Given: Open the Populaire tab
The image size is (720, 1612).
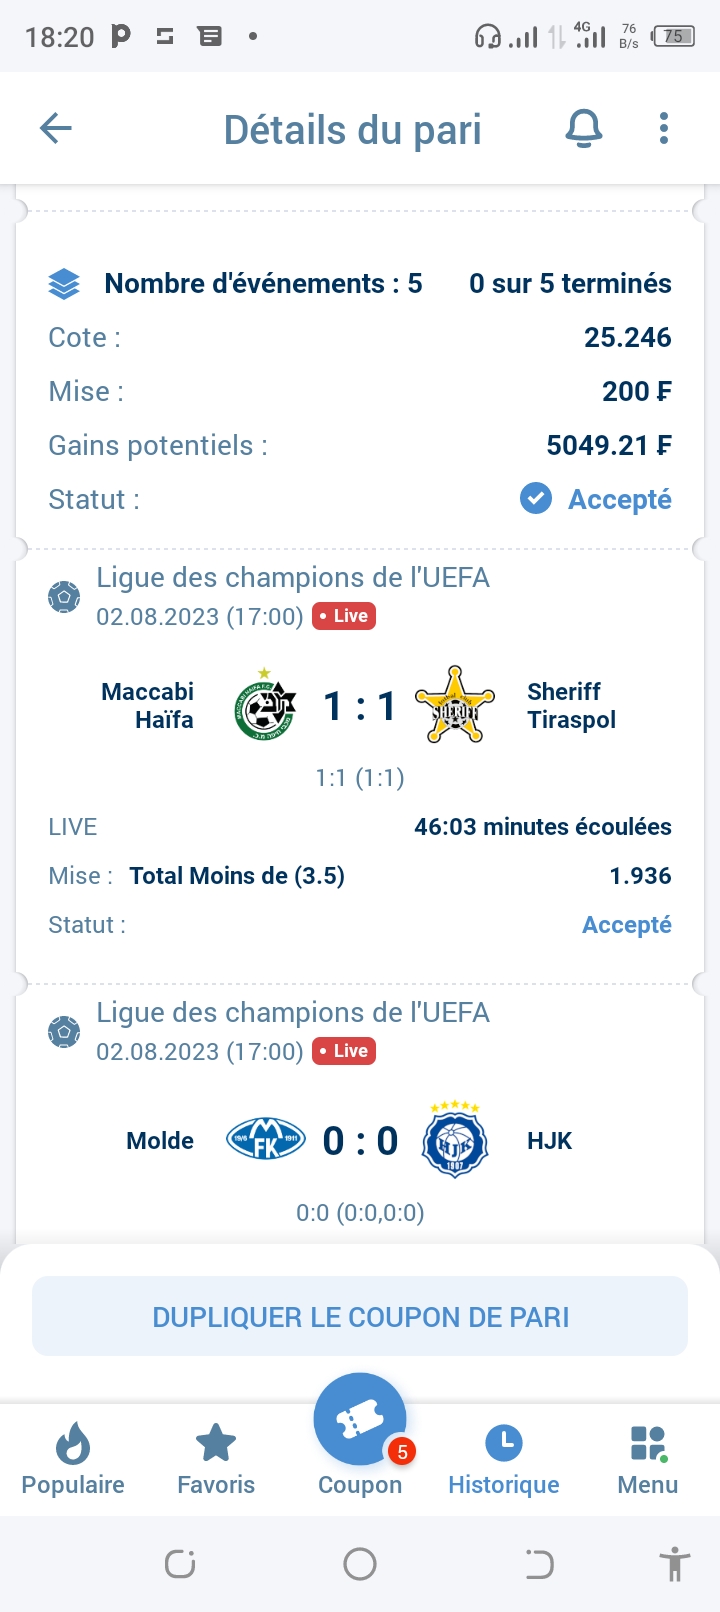Looking at the screenshot, I should [x=73, y=1460].
